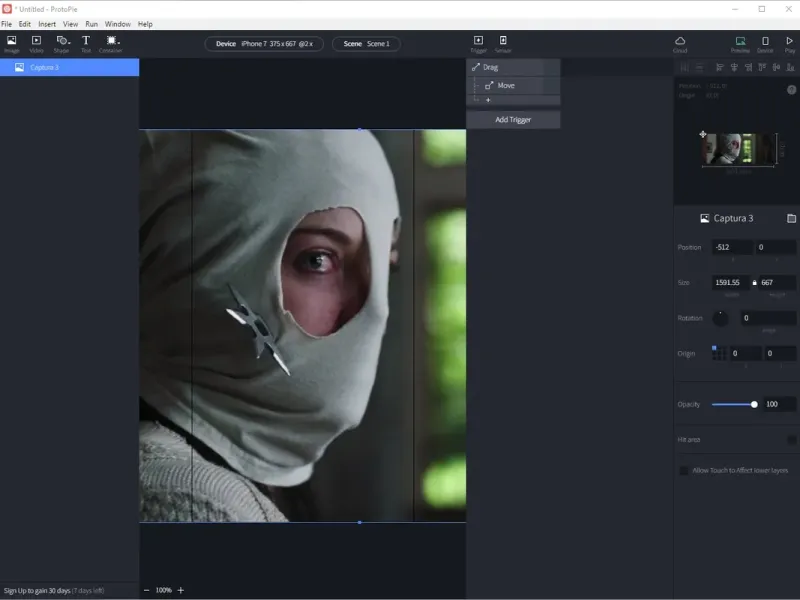The width and height of the screenshot is (800, 600).
Task: Click the Add Trigger button
Action: point(513,120)
